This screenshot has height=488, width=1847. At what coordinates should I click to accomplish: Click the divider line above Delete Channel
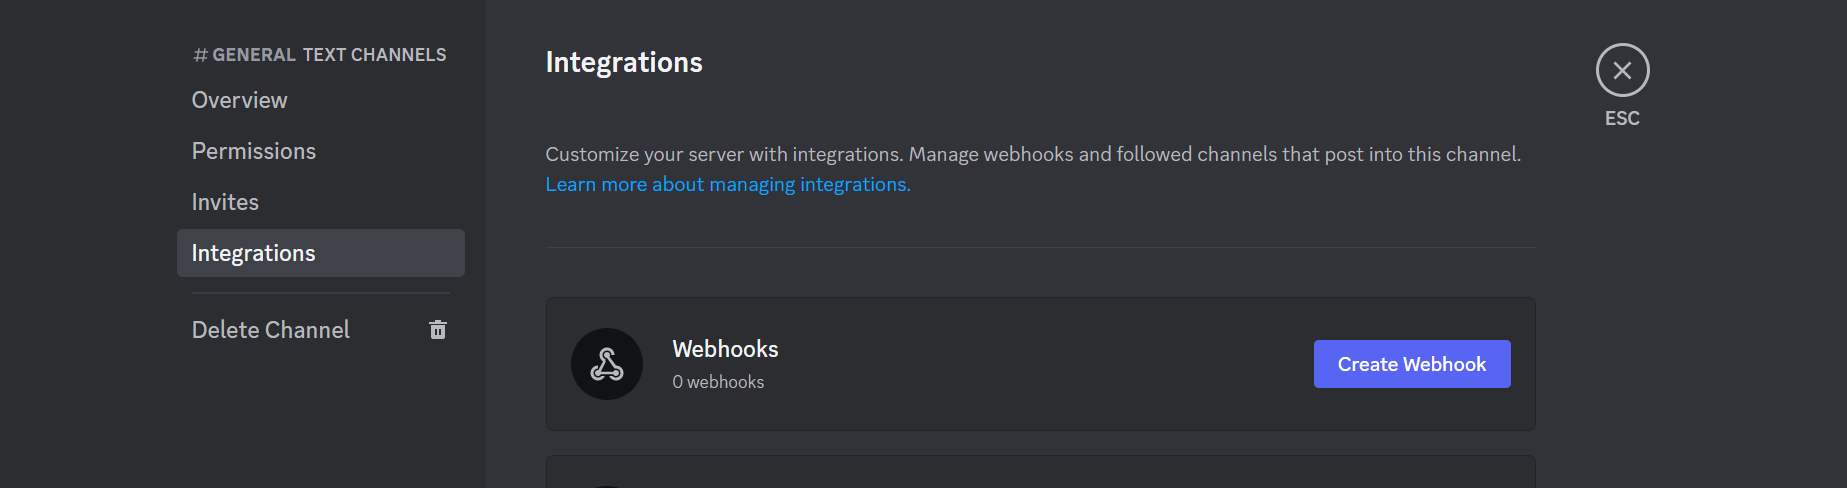point(320,293)
